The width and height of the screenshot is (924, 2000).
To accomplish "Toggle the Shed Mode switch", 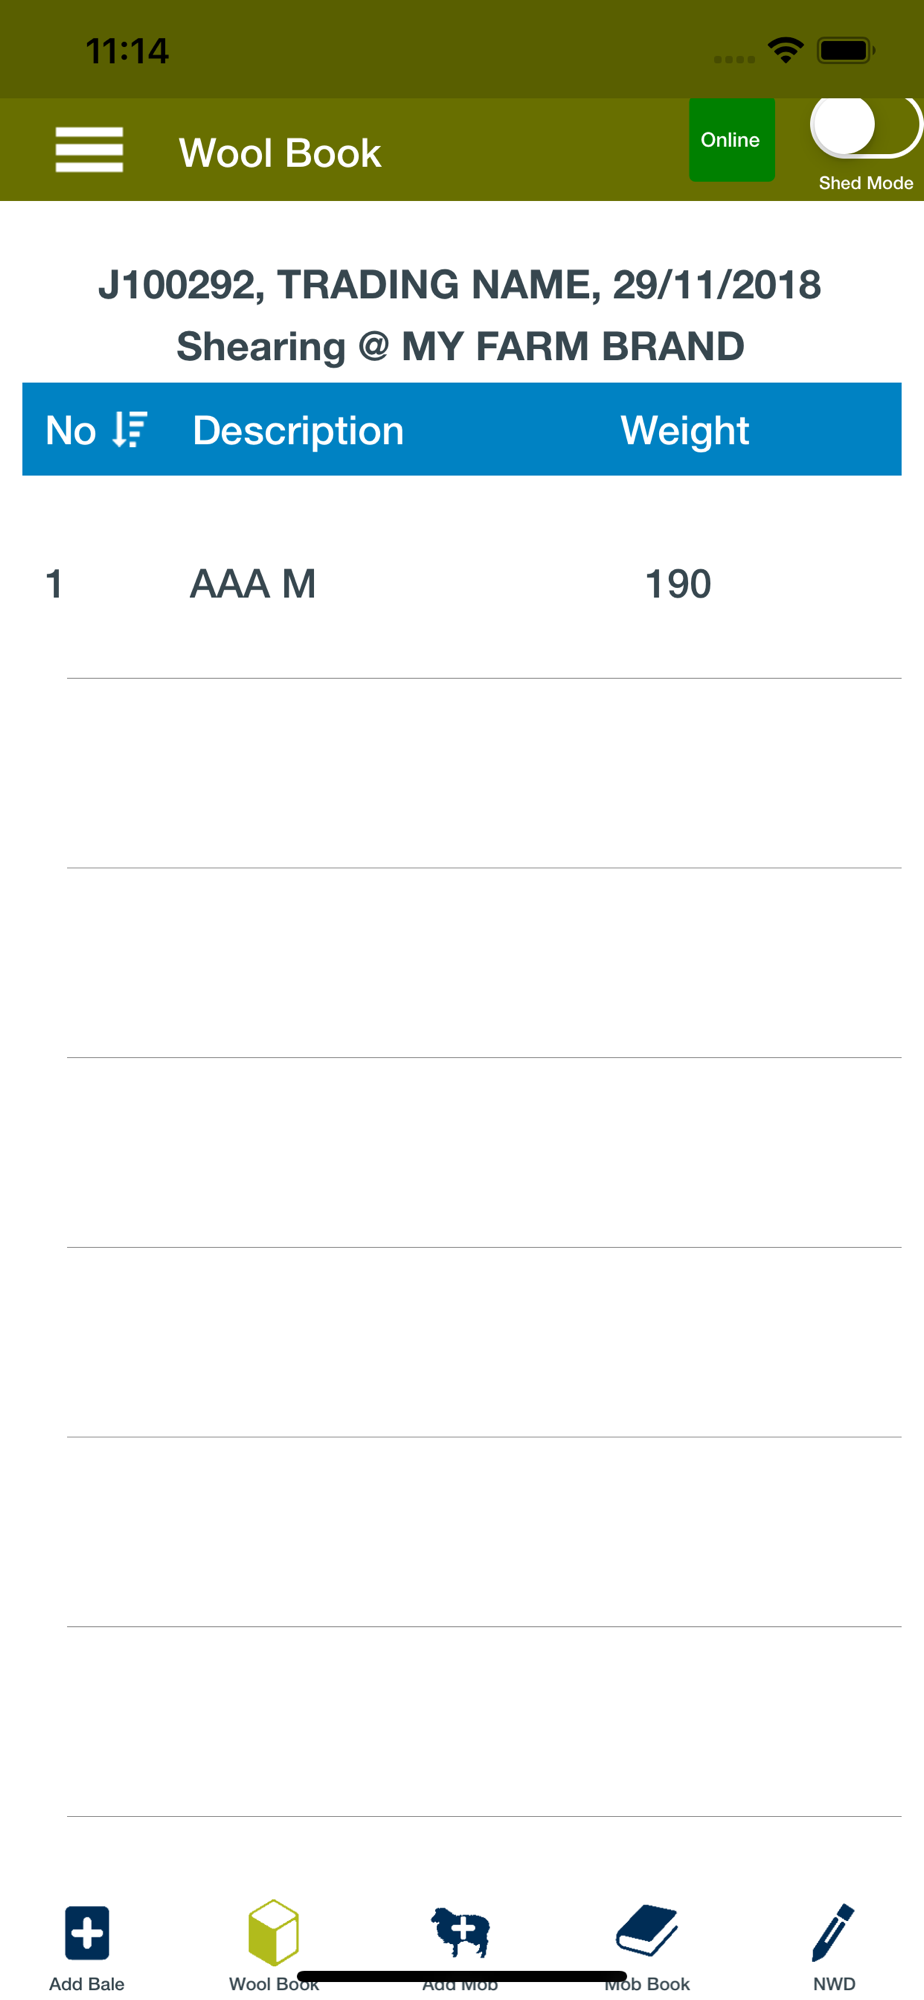I will coord(865,126).
